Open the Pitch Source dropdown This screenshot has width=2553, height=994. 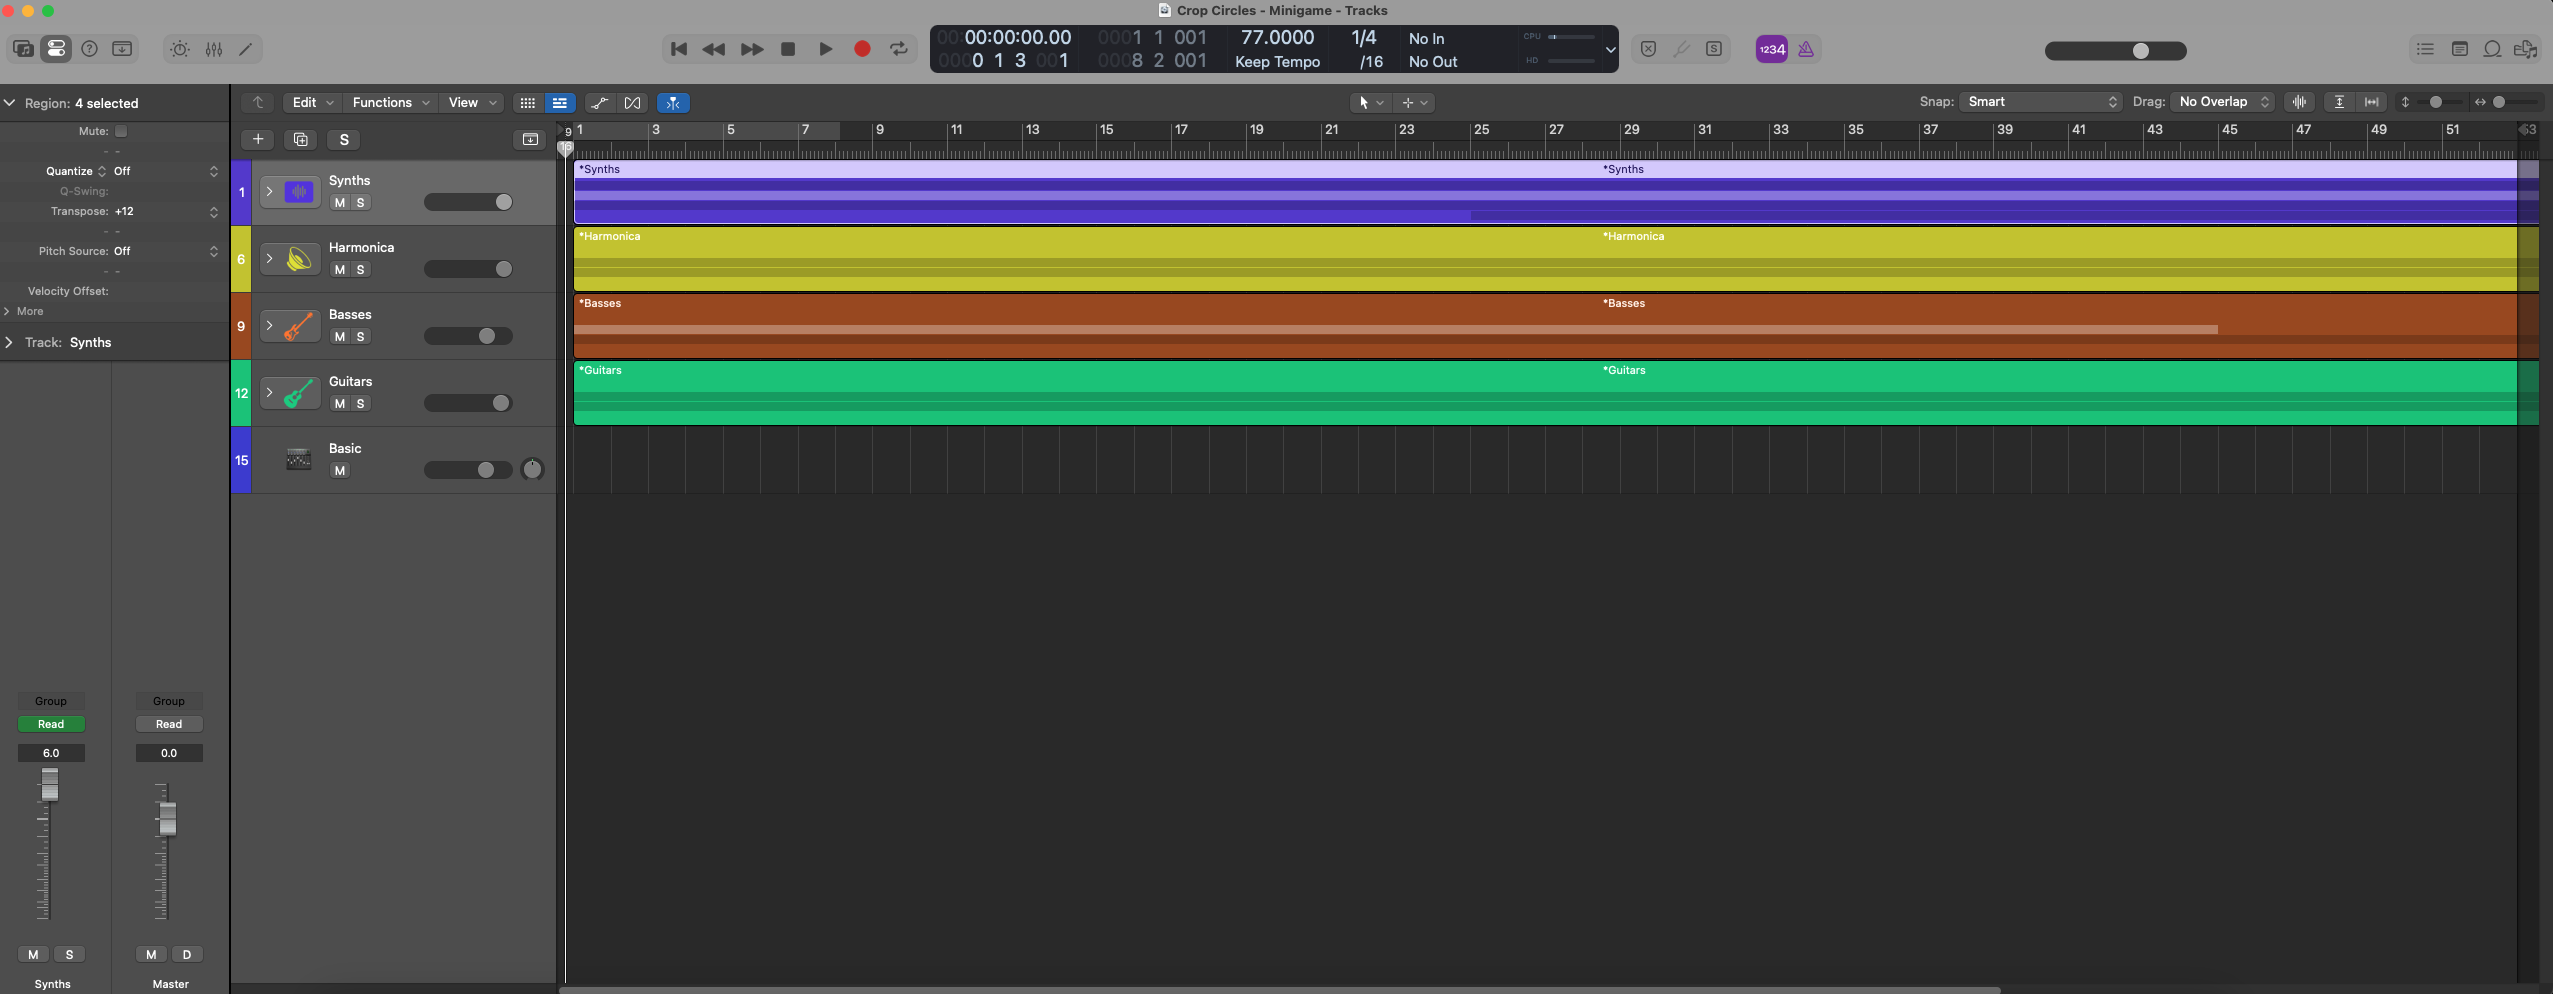(x=165, y=251)
